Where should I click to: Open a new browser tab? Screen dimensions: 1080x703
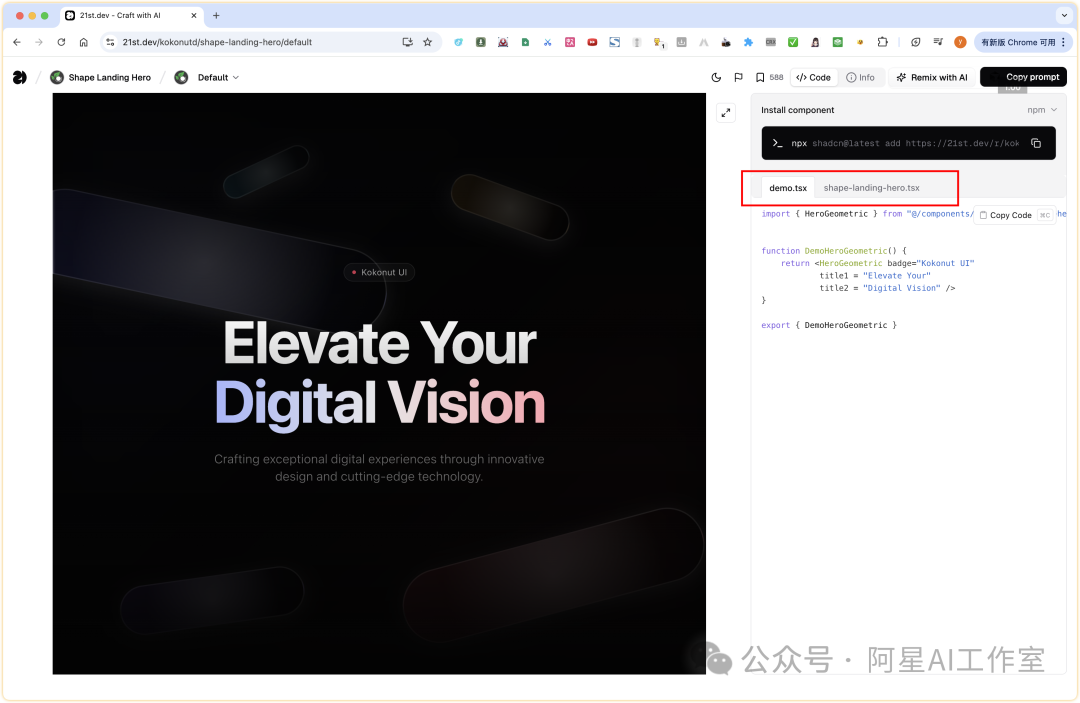click(216, 15)
